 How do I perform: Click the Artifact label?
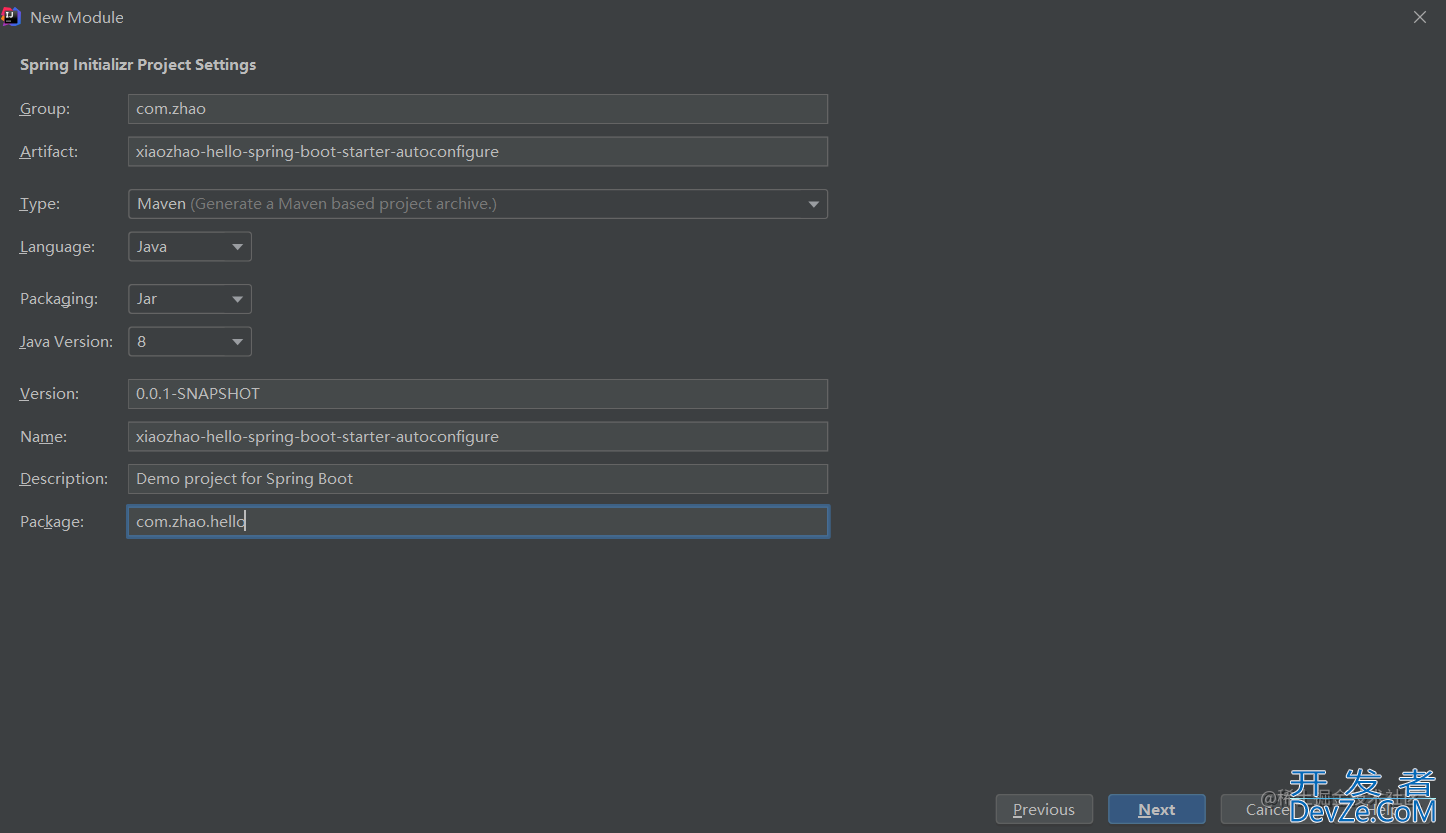click(x=49, y=152)
